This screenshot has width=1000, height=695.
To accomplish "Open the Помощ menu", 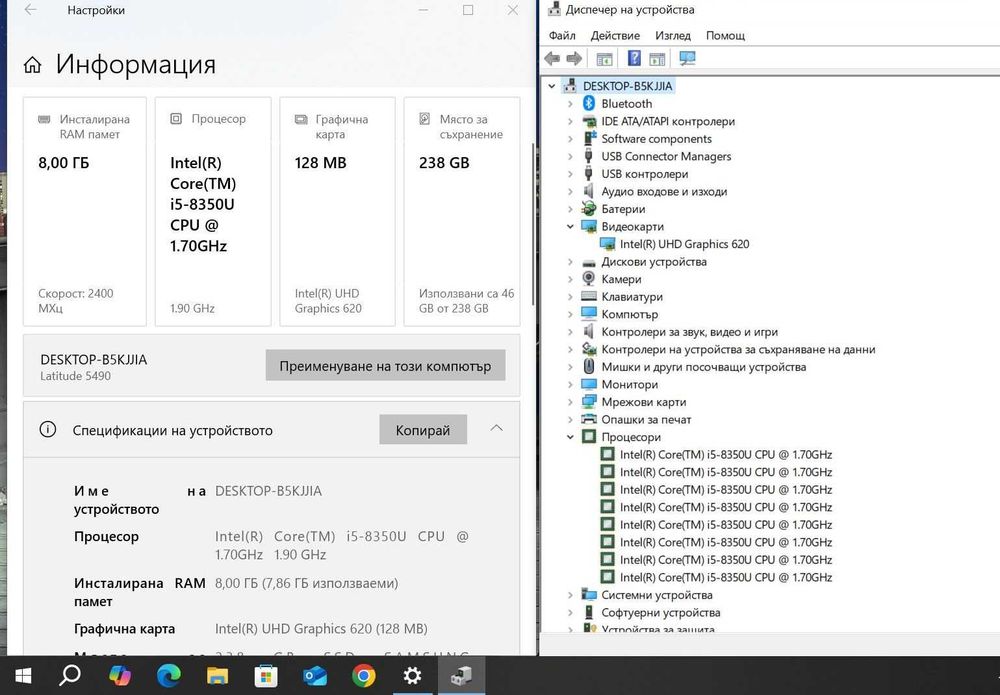I will coord(725,36).
